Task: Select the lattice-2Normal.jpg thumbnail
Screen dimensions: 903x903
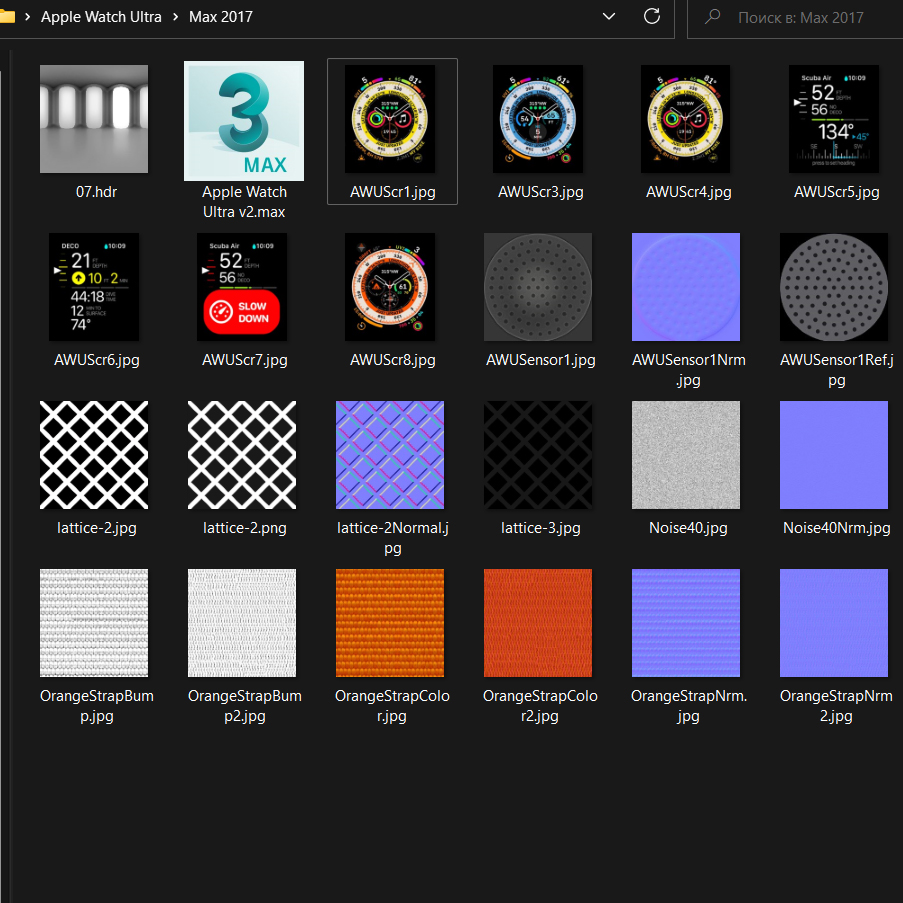Action: pyautogui.click(x=390, y=455)
